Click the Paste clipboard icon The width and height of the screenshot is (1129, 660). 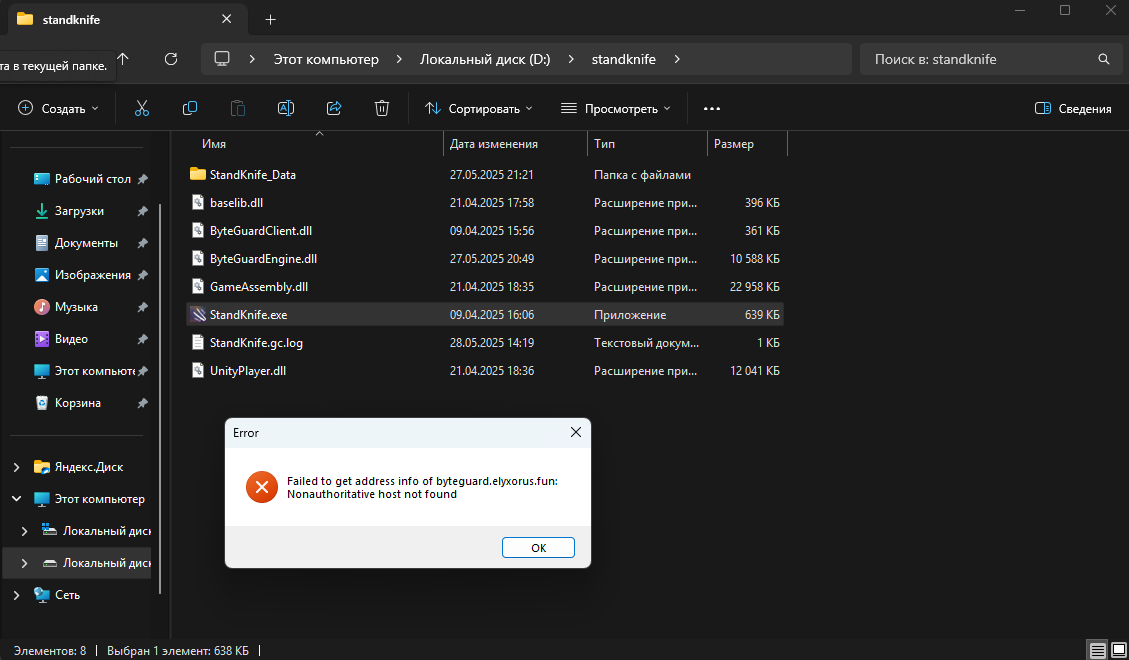coord(238,109)
